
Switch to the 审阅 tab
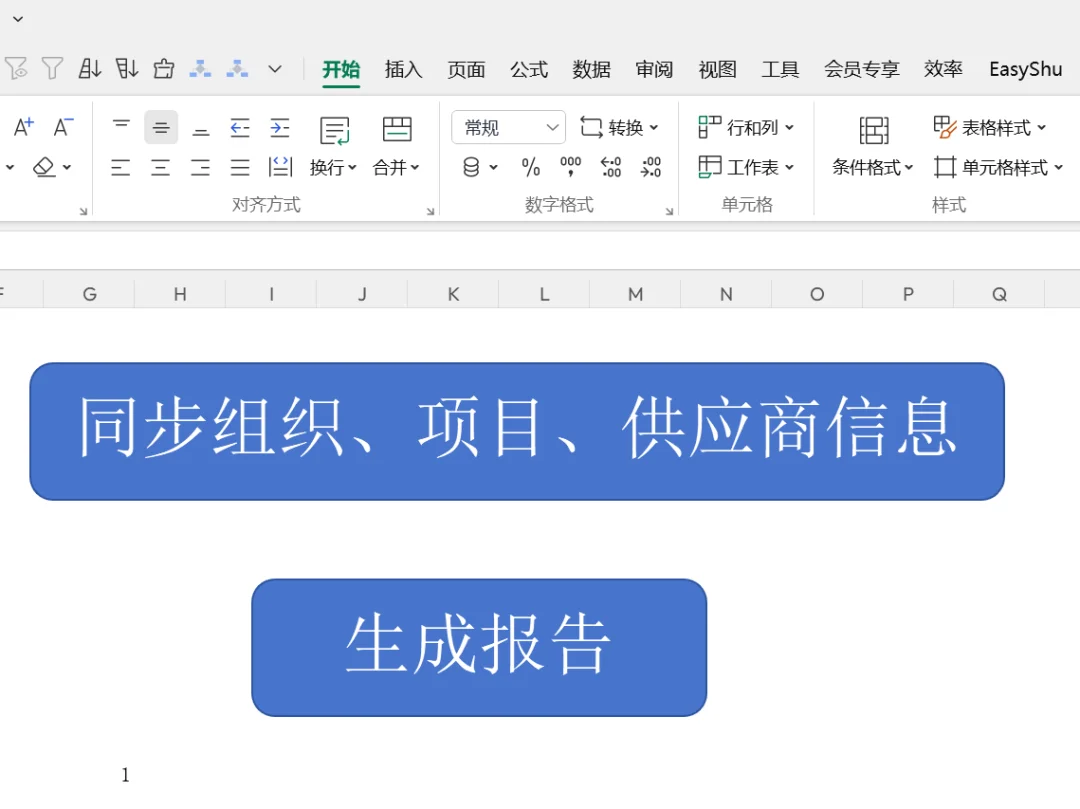tap(654, 70)
